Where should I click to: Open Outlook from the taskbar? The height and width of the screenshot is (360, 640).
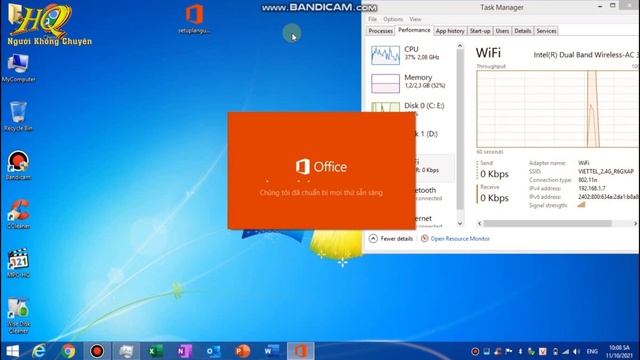pos(213,351)
